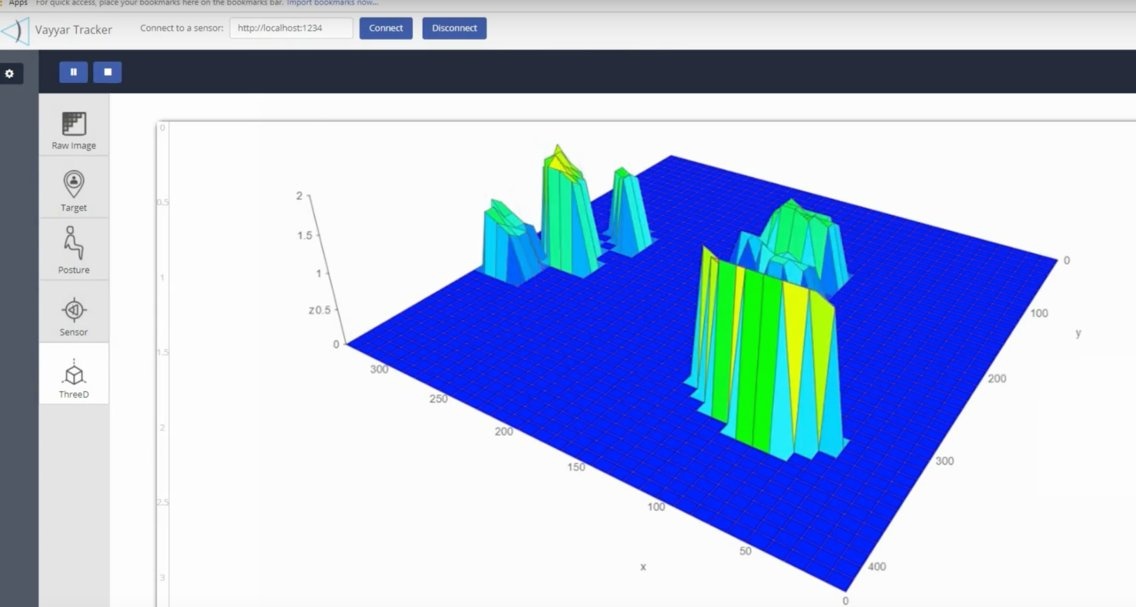Screen dimensions: 1136x607
Task: Click the y axis label on plot
Action: 1078,333
